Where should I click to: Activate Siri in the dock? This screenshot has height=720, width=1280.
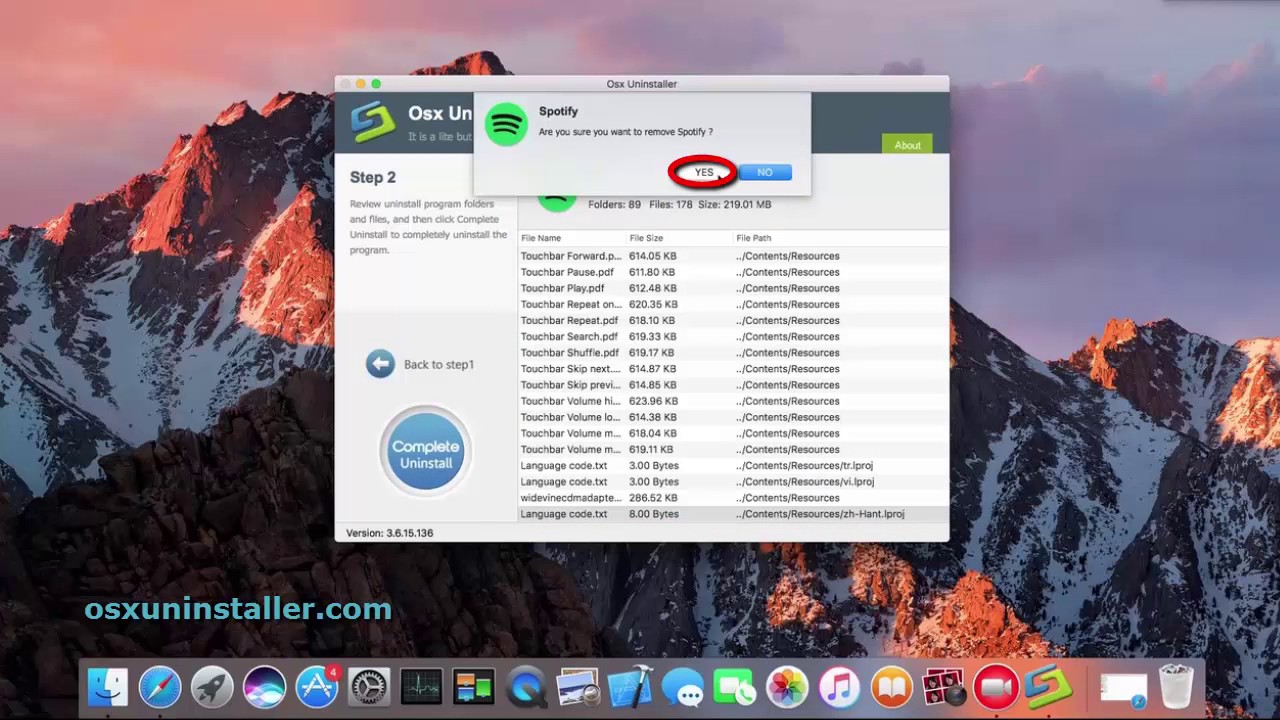[x=264, y=687]
